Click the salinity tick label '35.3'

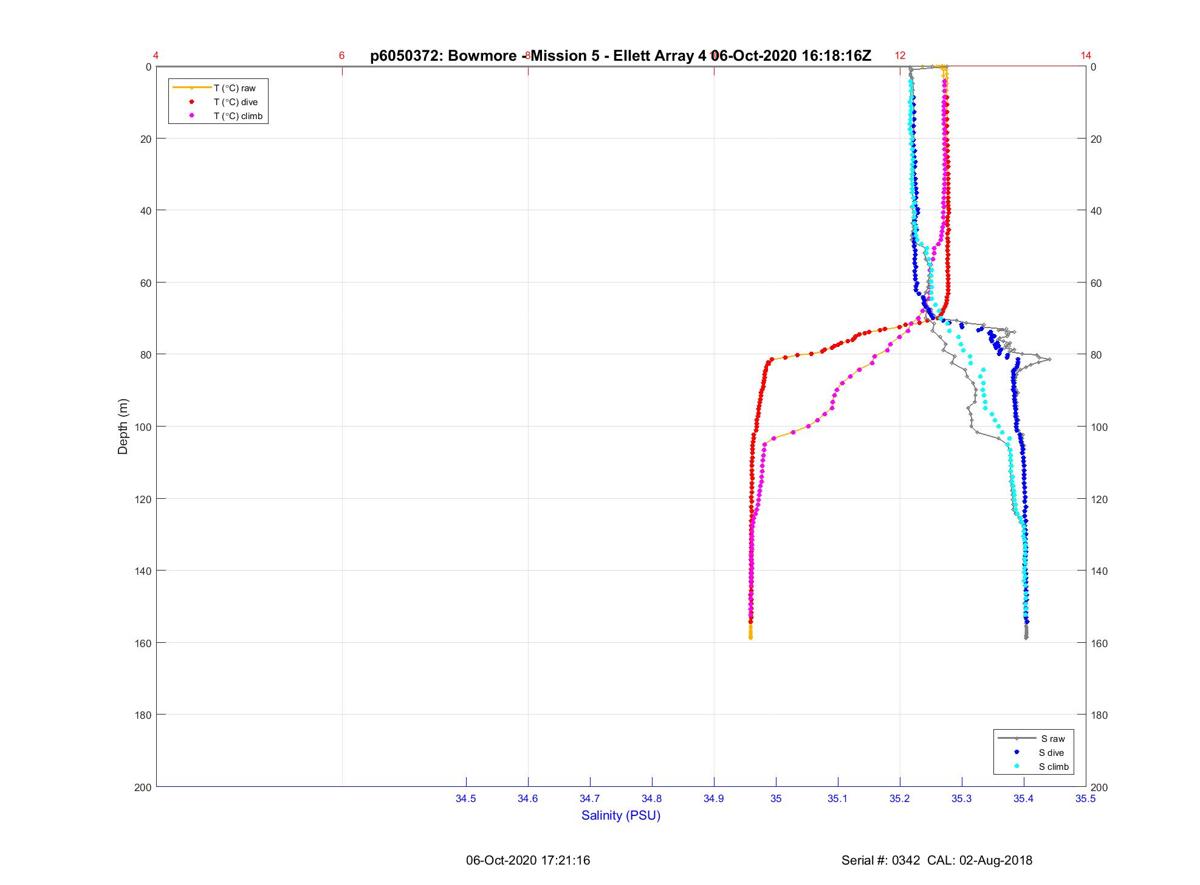tap(962, 799)
